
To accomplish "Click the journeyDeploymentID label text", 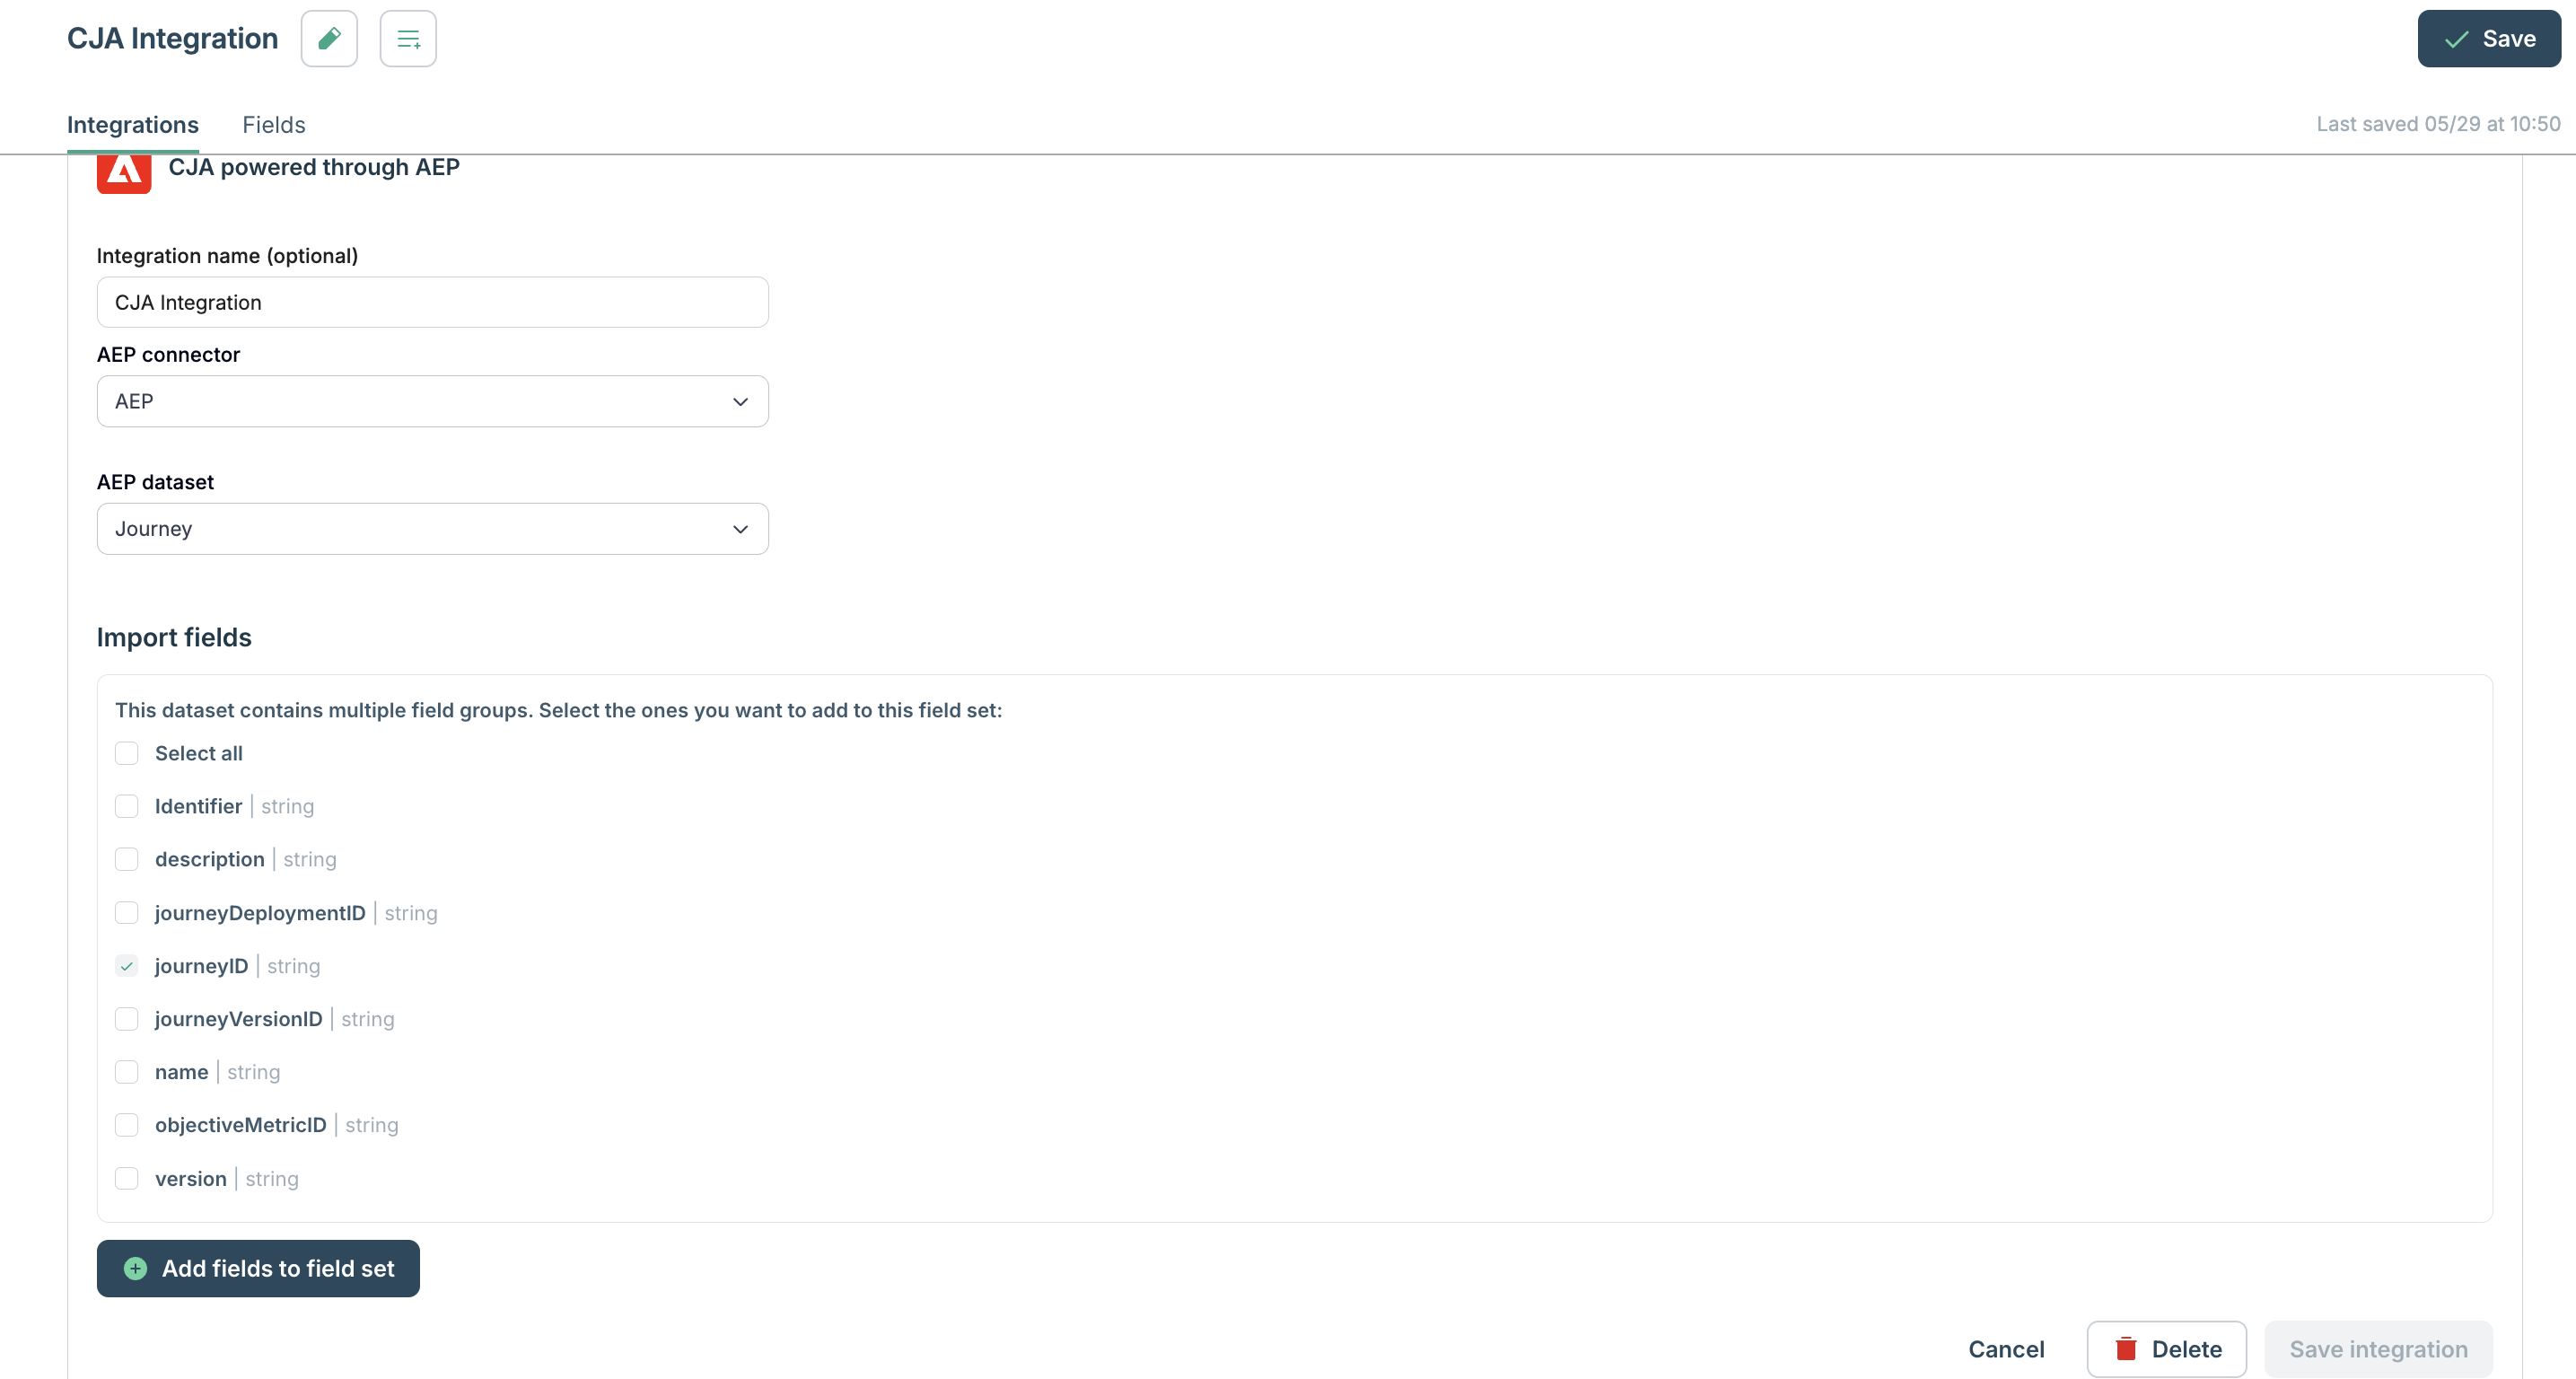I will 260,912.
